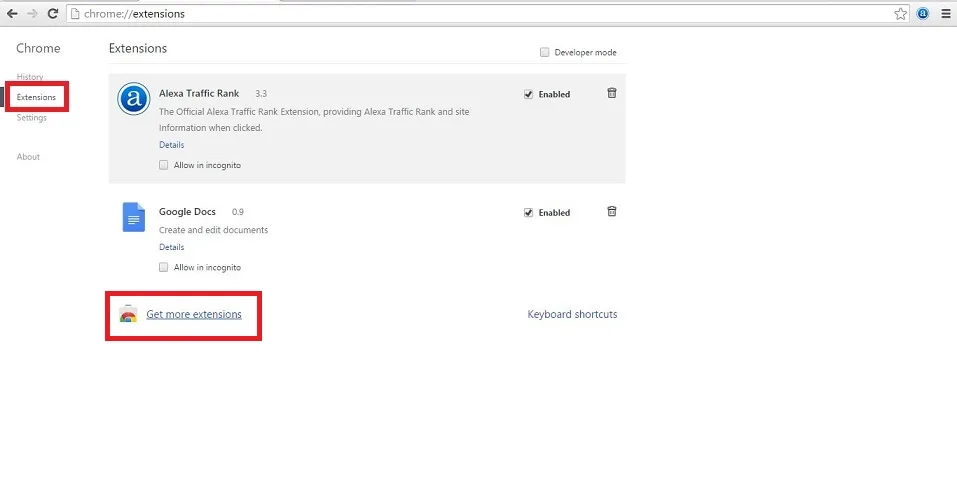The image size is (957, 493).
Task: Click the Google Docs document icon
Action: pos(134,217)
